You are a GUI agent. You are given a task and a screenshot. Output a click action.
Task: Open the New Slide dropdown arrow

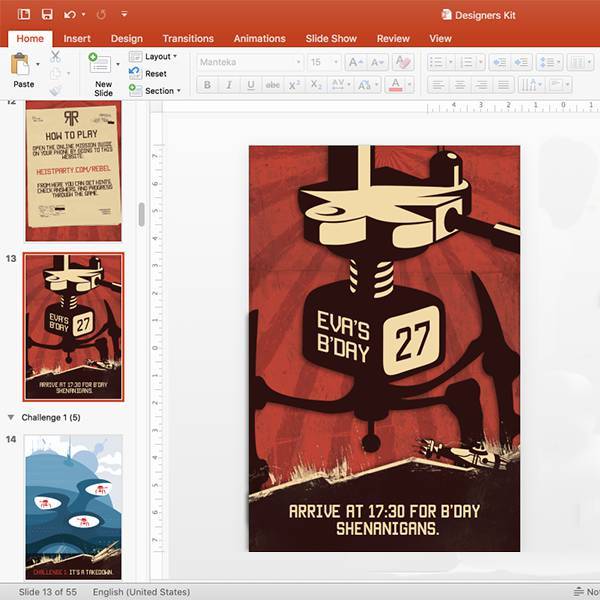(x=118, y=64)
